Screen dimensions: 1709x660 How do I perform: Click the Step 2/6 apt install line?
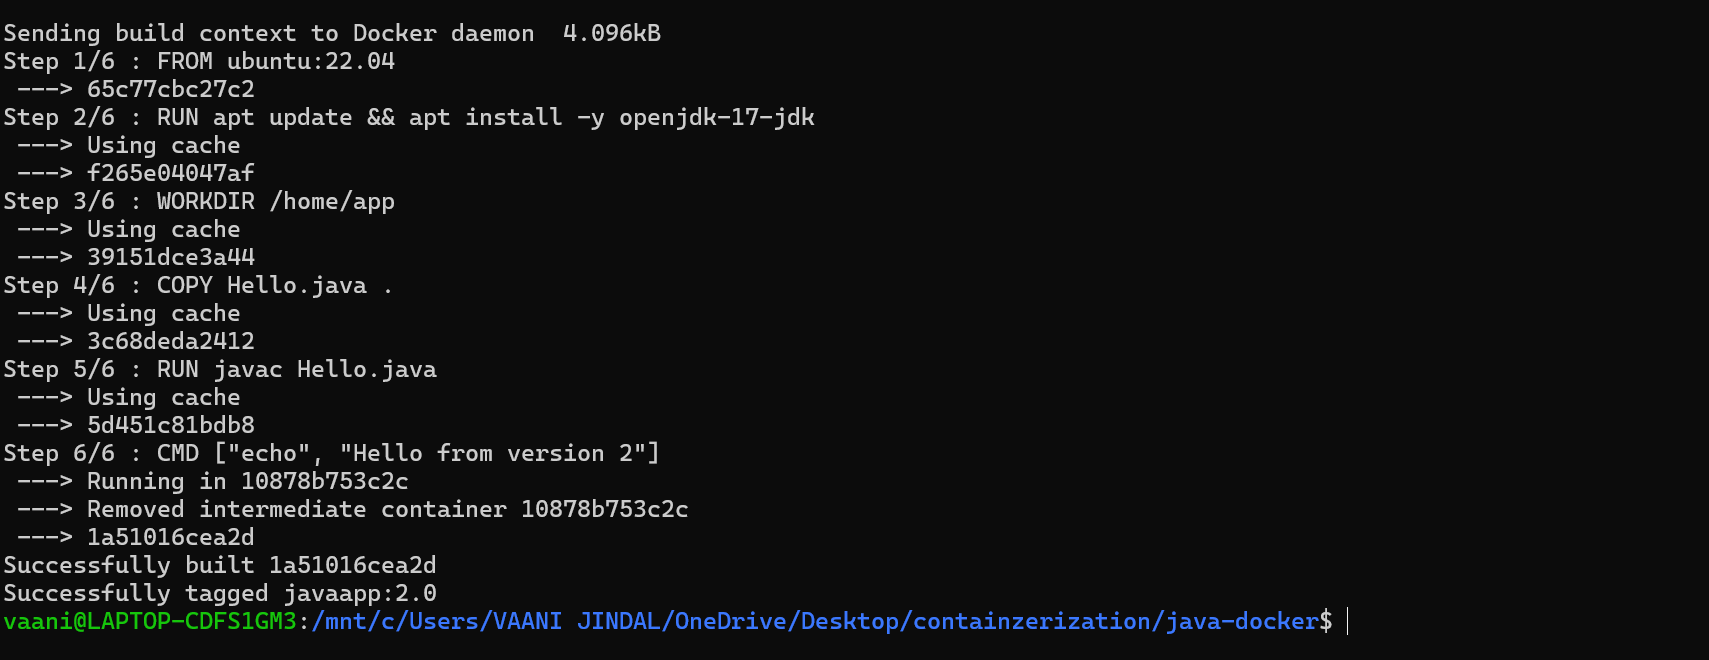pyautogui.click(x=408, y=117)
